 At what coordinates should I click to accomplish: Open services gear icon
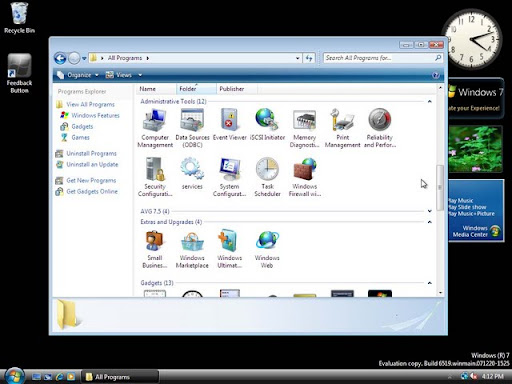(x=192, y=173)
